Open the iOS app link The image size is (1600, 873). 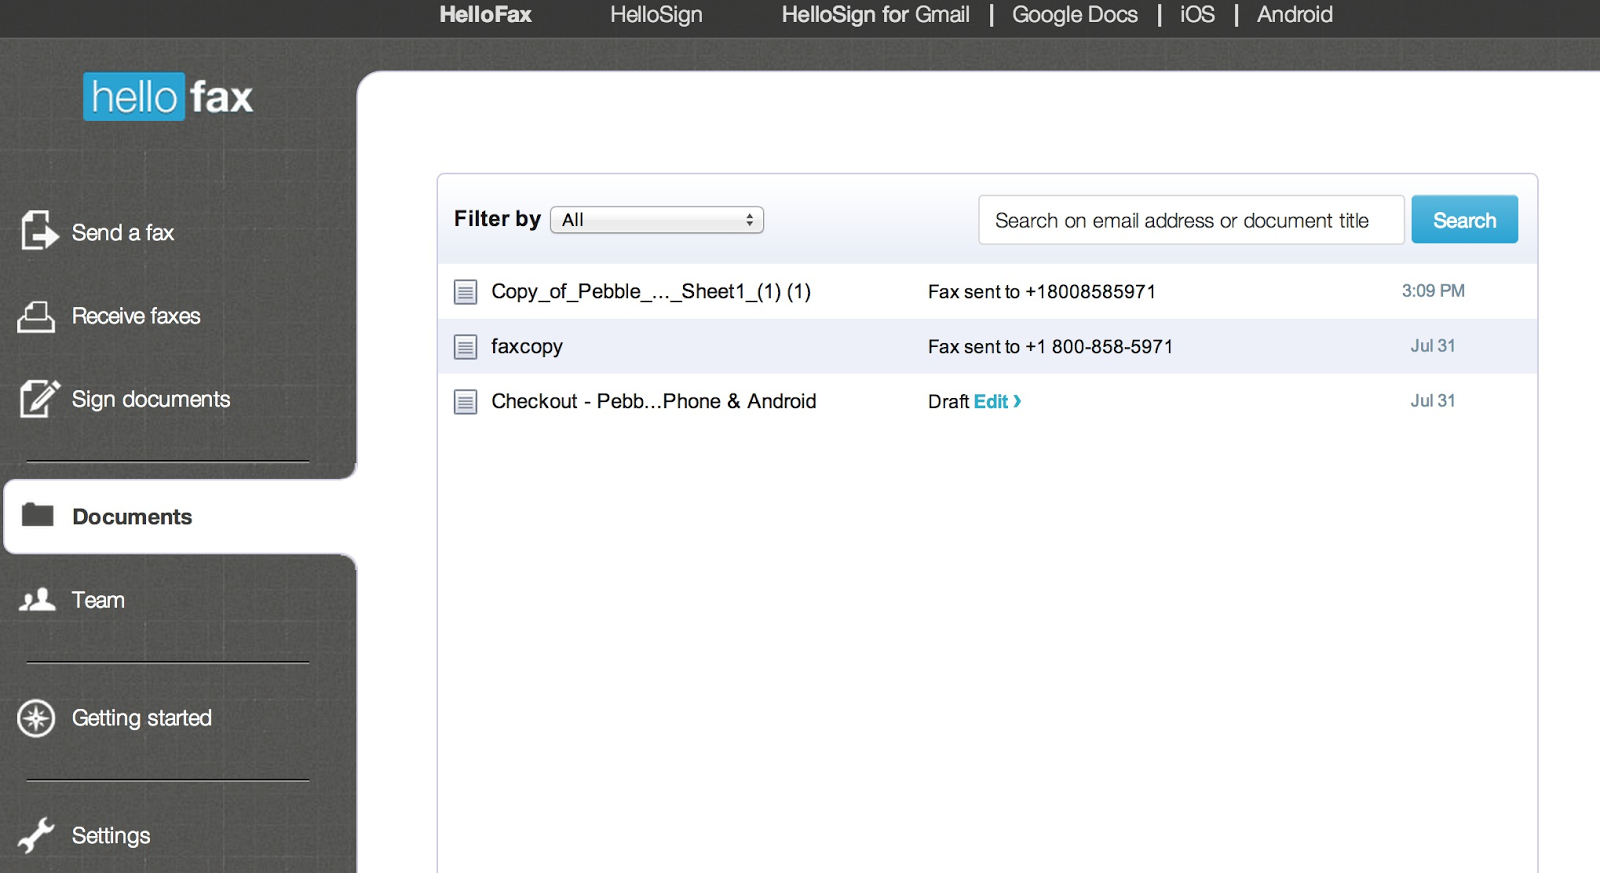1197,15
